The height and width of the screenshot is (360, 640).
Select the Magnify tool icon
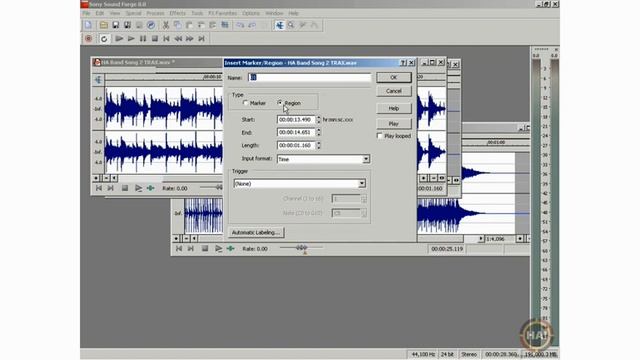coord(291,25)
